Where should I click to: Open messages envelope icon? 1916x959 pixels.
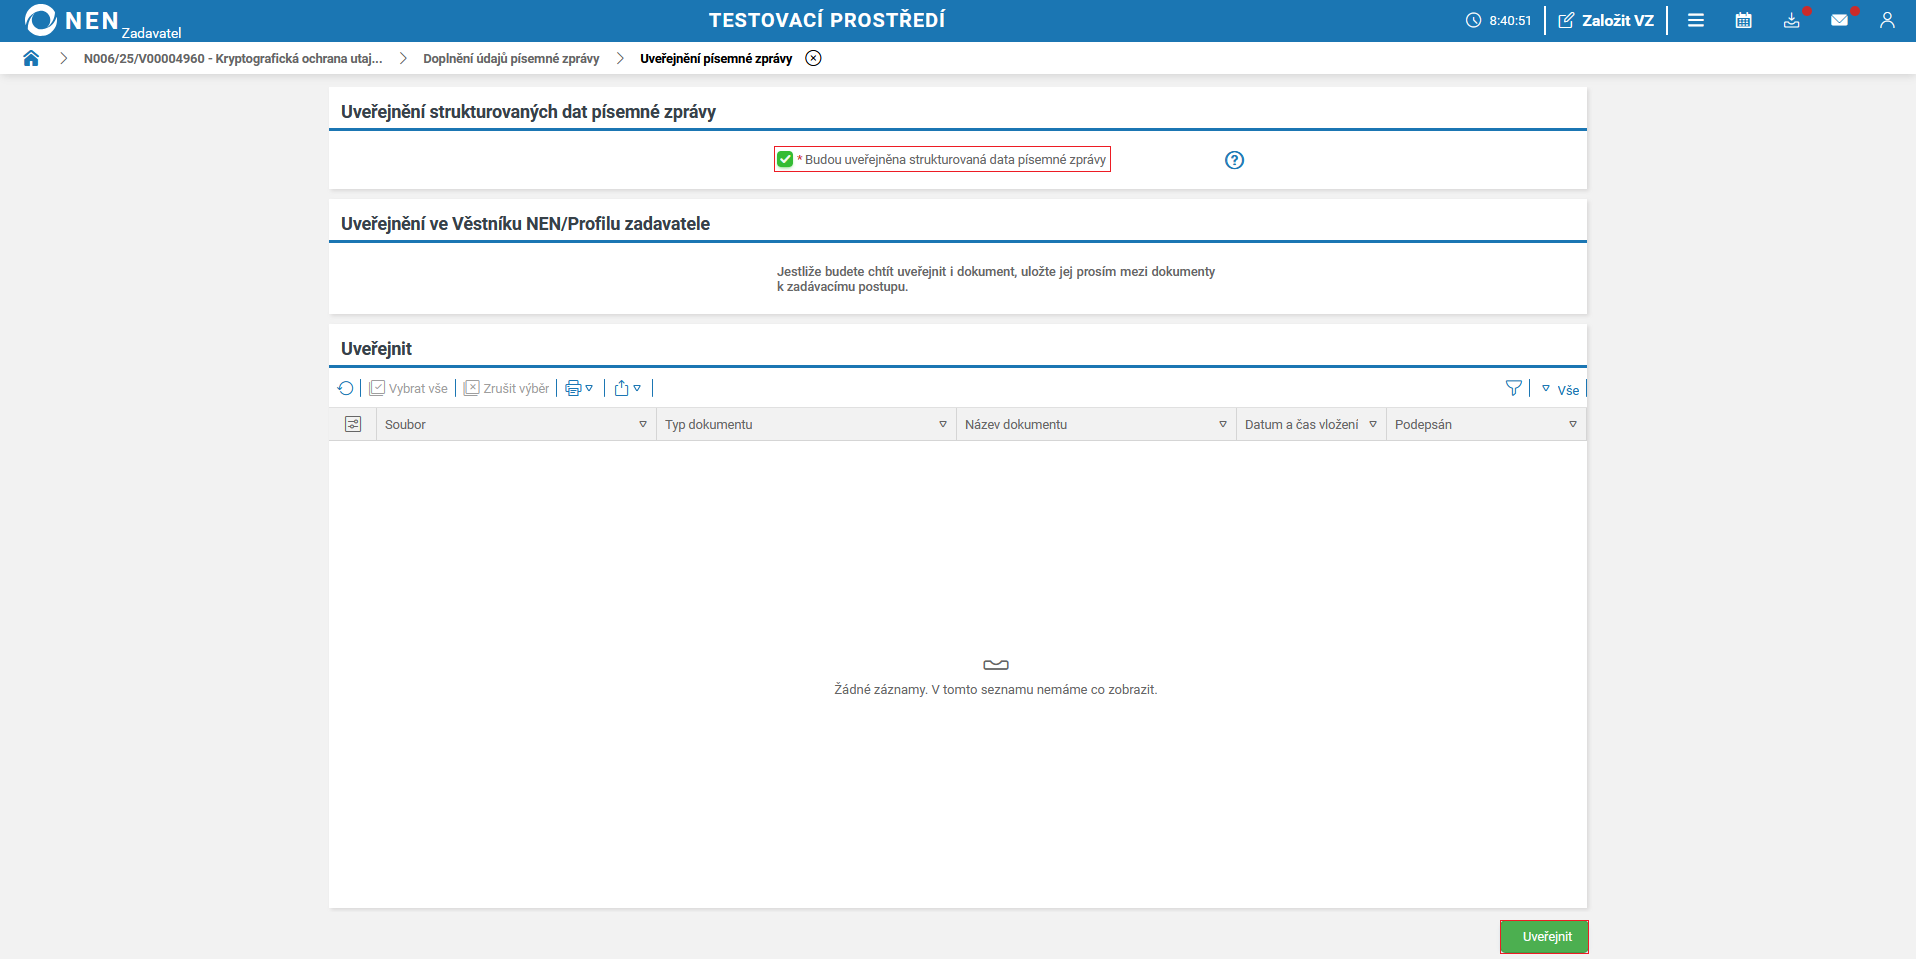[1840, 20]
